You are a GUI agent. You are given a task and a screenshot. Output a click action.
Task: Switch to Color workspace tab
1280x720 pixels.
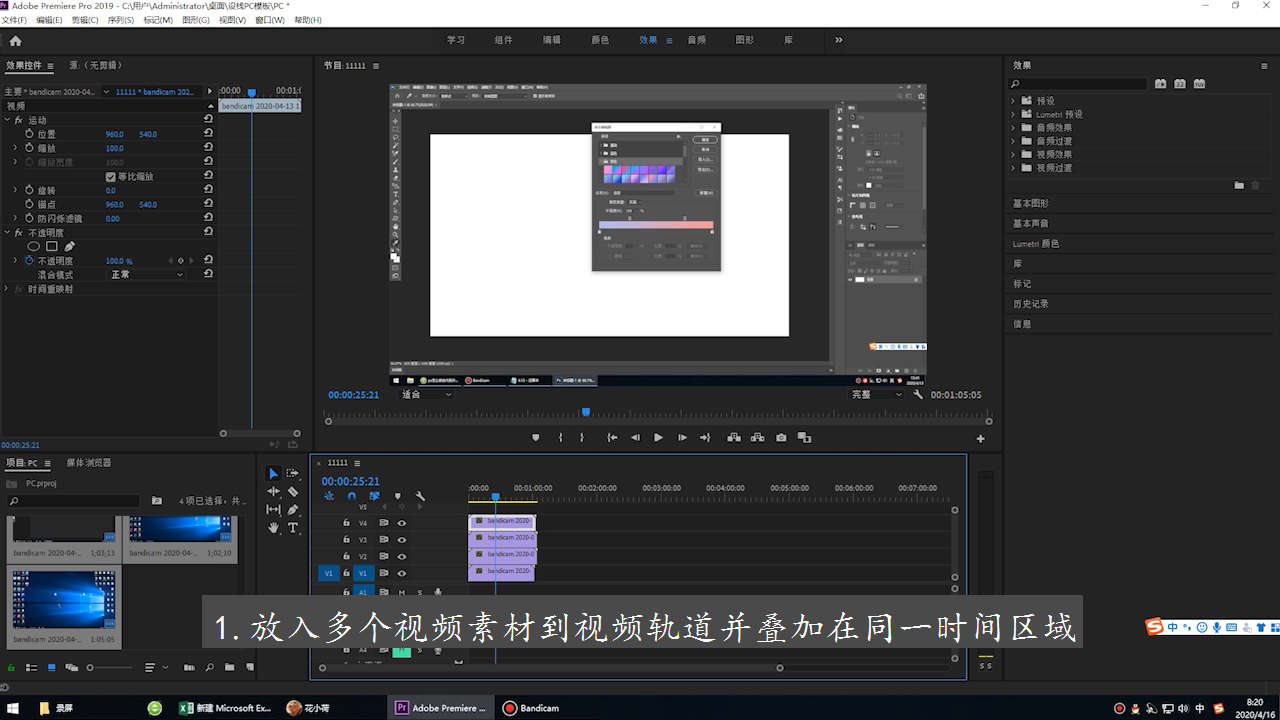(600, 40)
